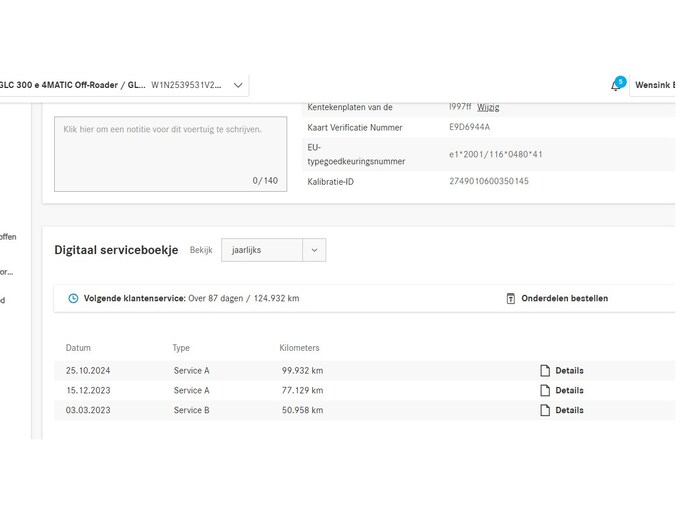Open Details text for the 77.129 km service

(569, 390)
